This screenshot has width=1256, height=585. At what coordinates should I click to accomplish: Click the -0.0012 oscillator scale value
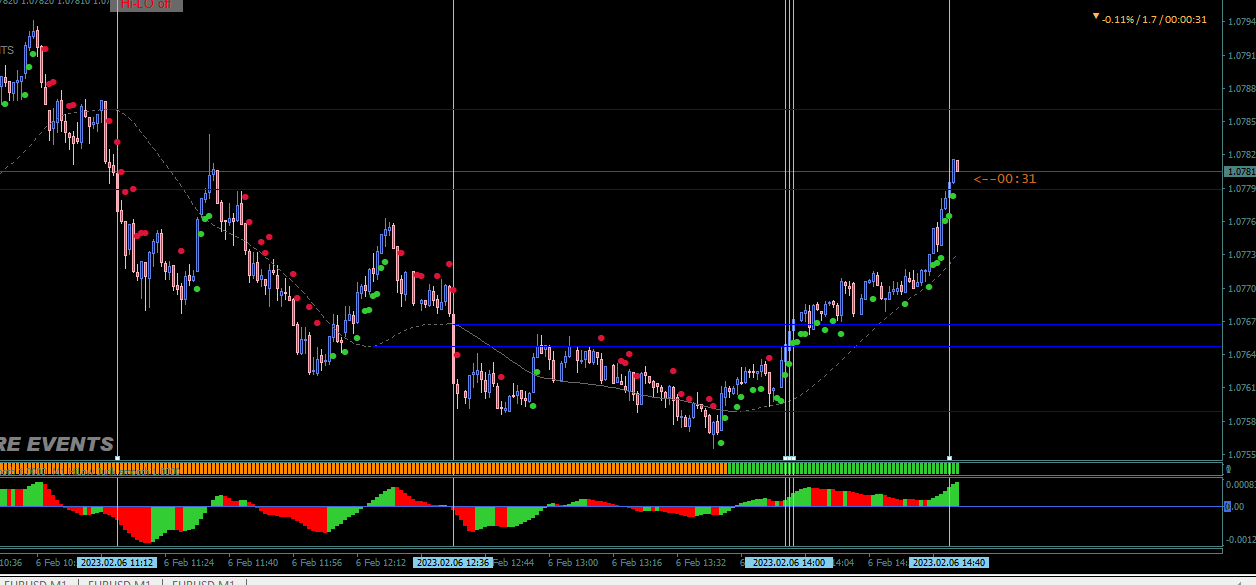[1240, 539]
